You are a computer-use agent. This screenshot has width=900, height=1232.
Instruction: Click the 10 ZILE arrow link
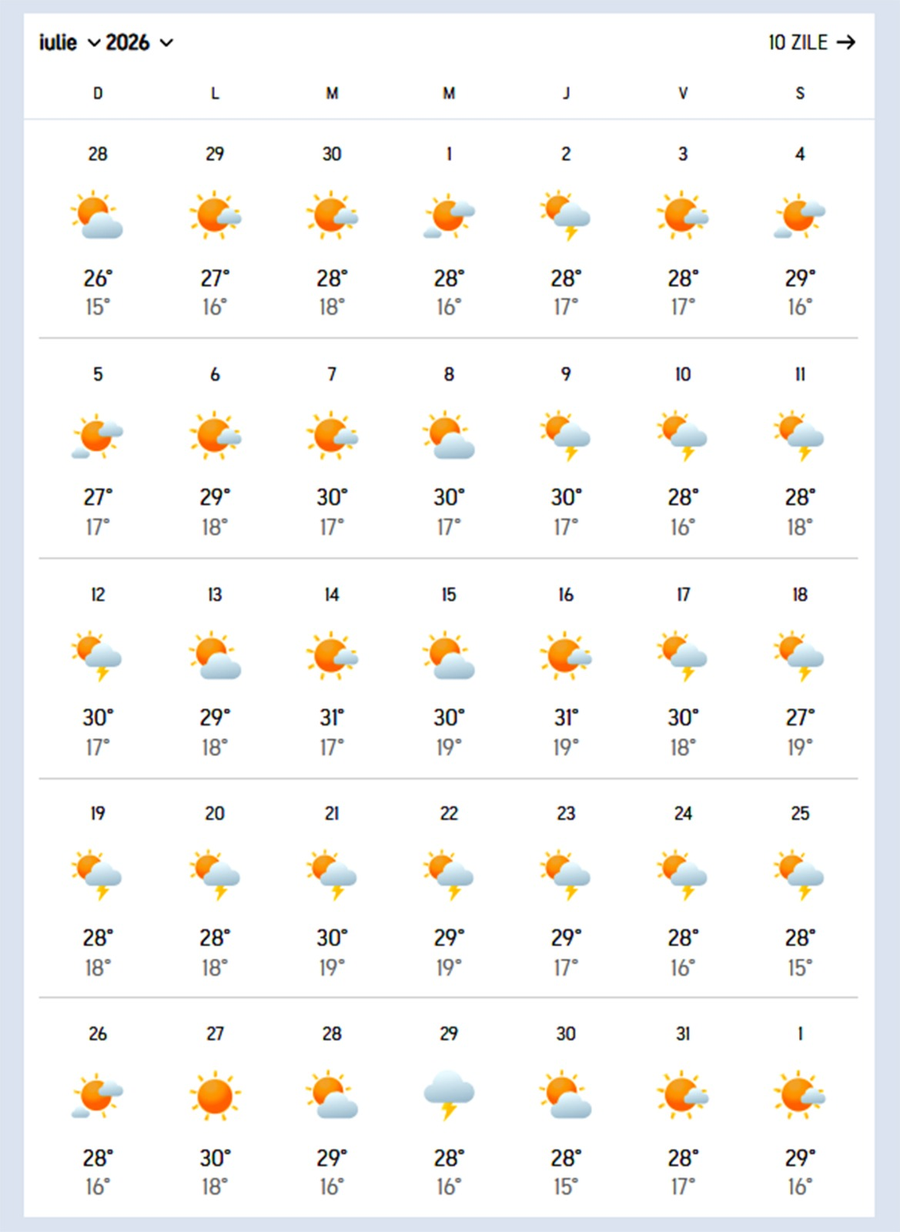[x=812, y=42]
